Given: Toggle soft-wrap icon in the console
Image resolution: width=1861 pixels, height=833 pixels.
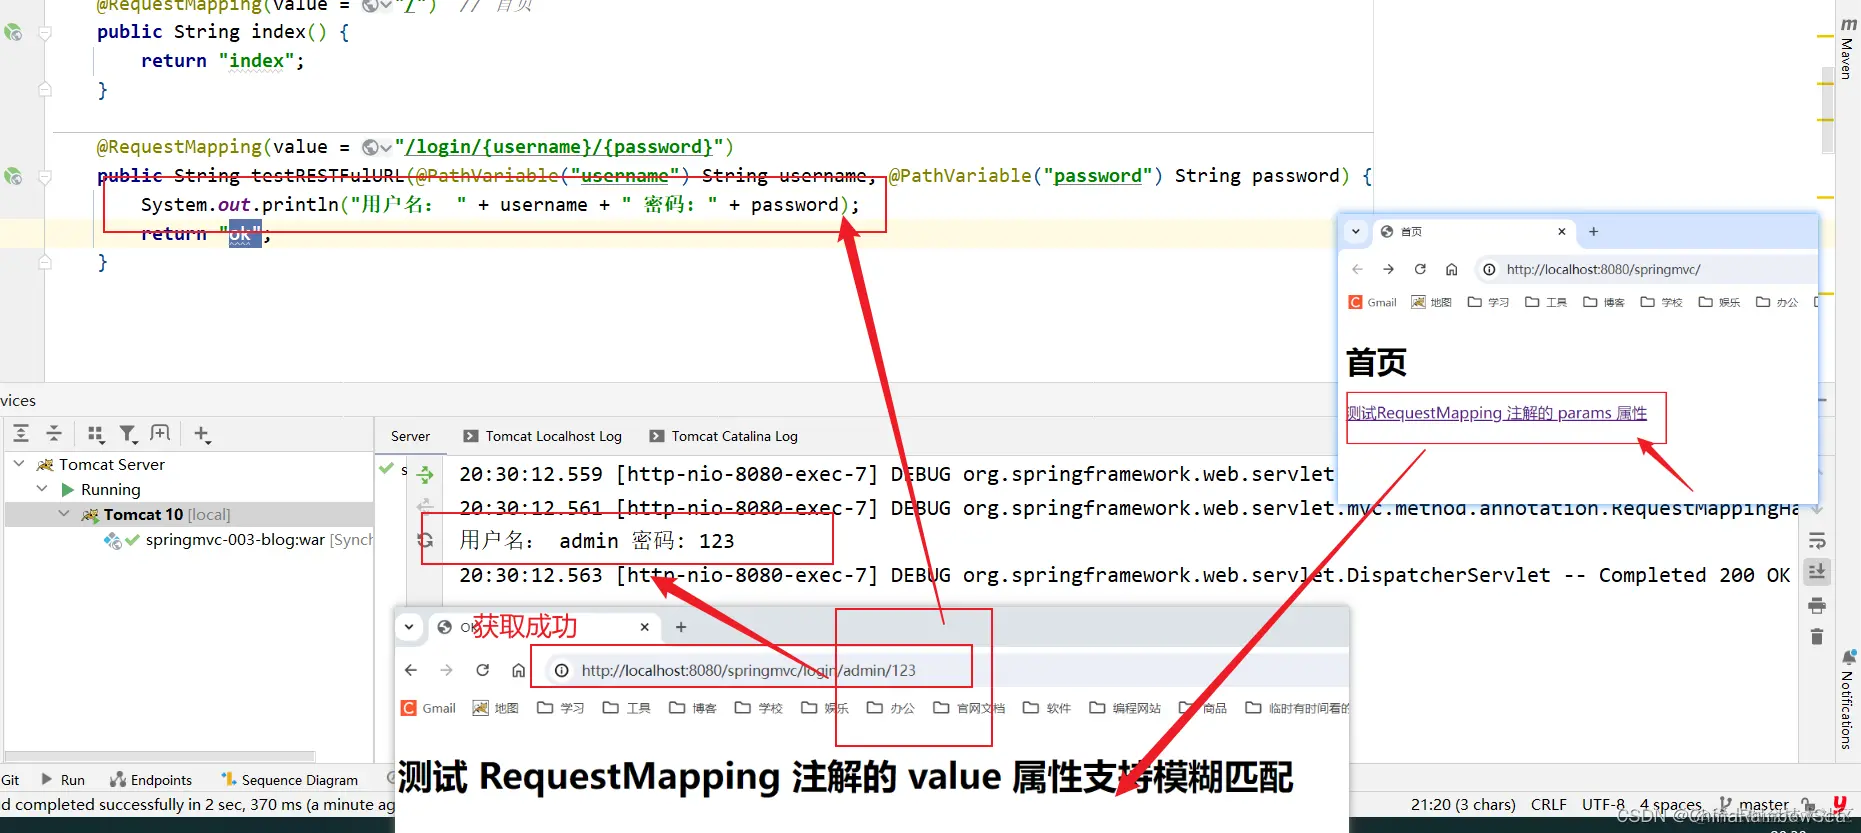Looking at the screenshot, I should point(1817,541).
